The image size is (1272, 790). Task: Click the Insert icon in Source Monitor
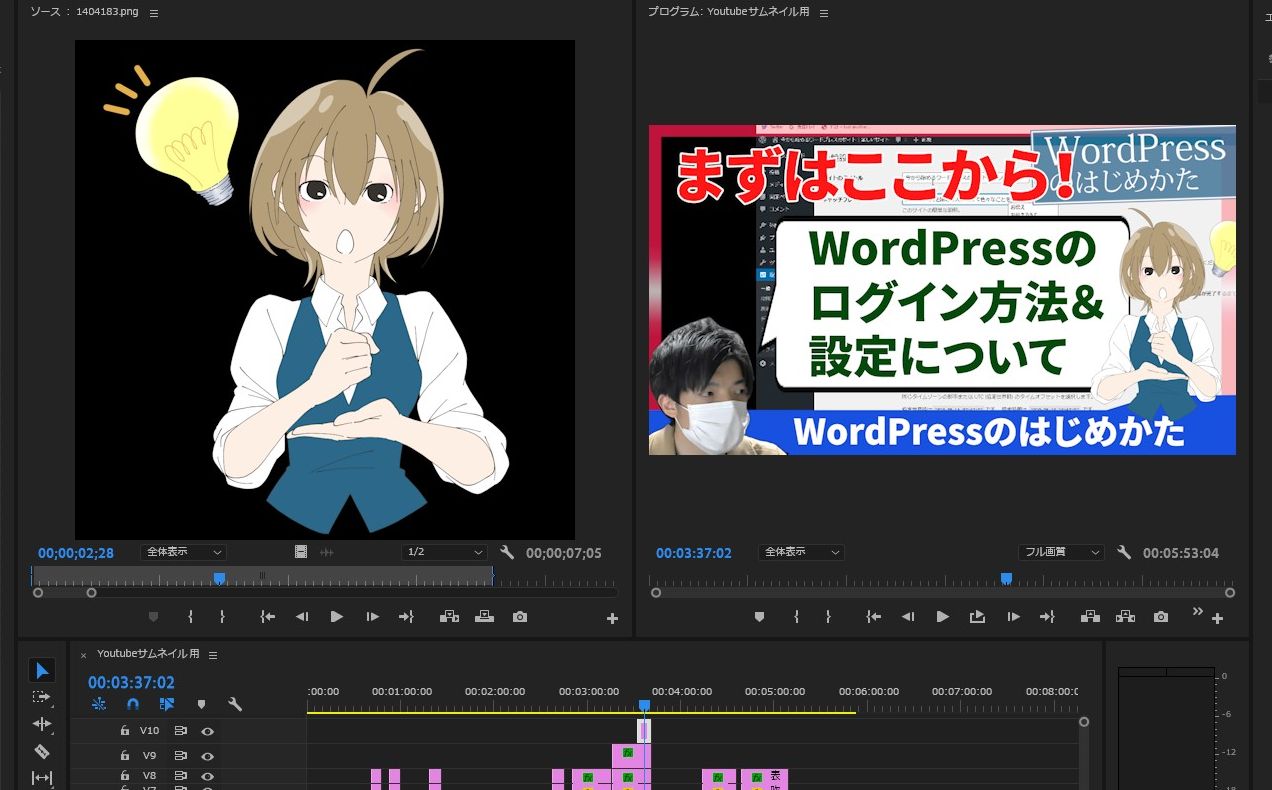449,617
